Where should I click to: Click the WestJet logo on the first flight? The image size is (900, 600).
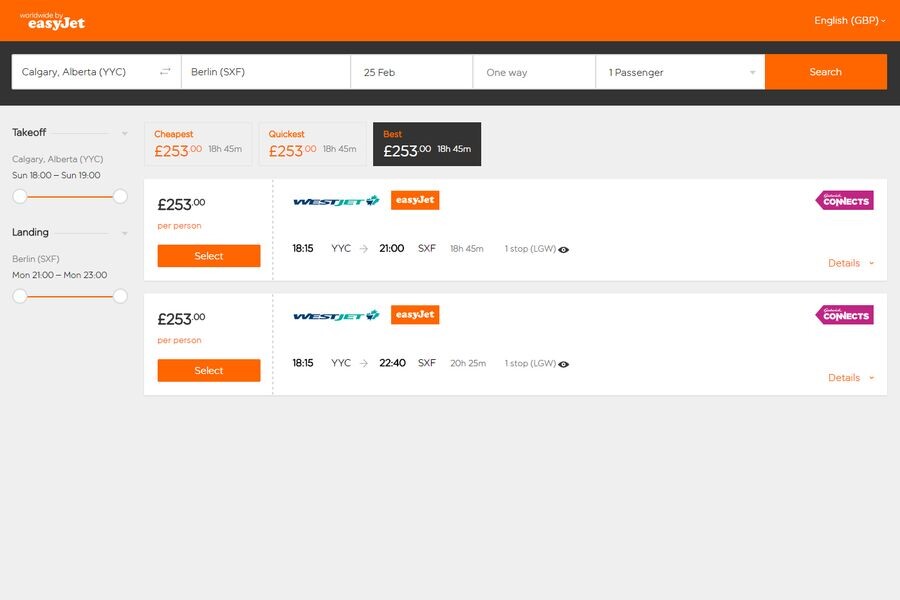334,200
